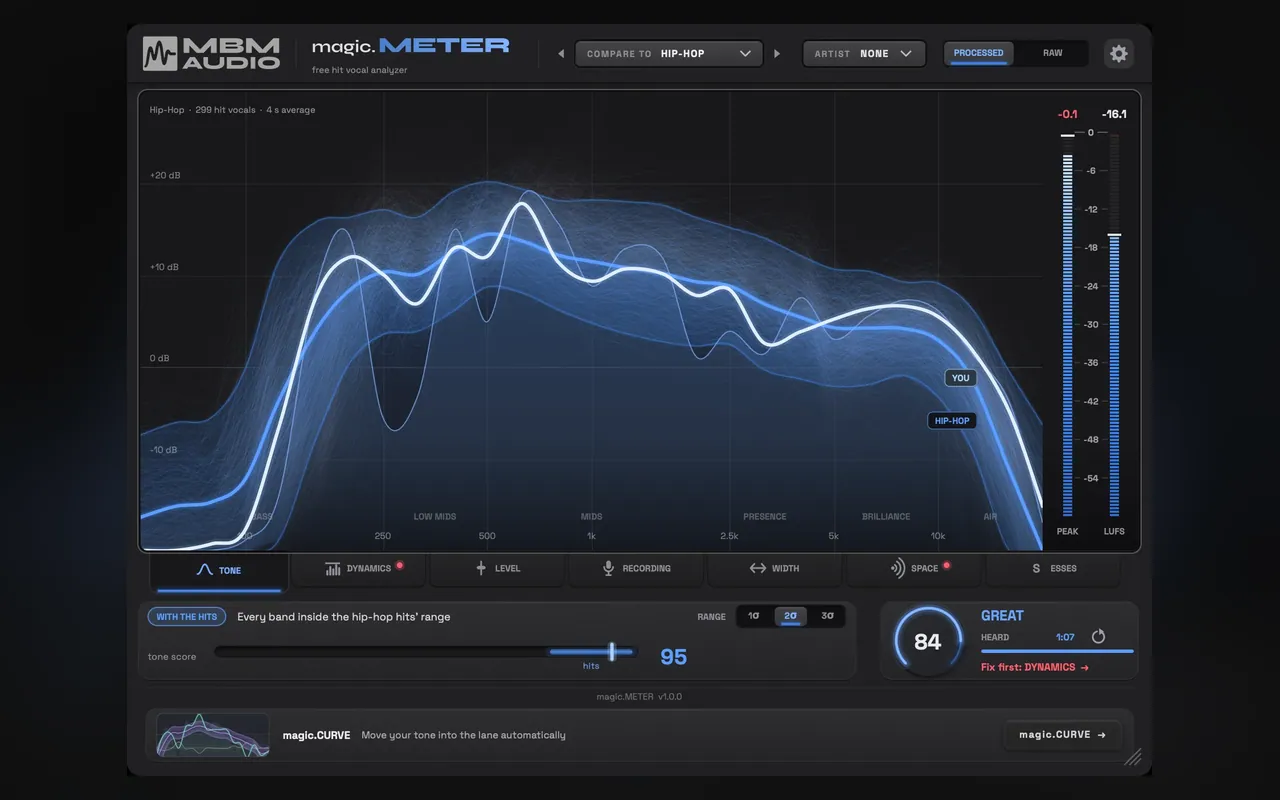Open the Level tab
Screen dimensions: 1280x800
coord(497,569)
